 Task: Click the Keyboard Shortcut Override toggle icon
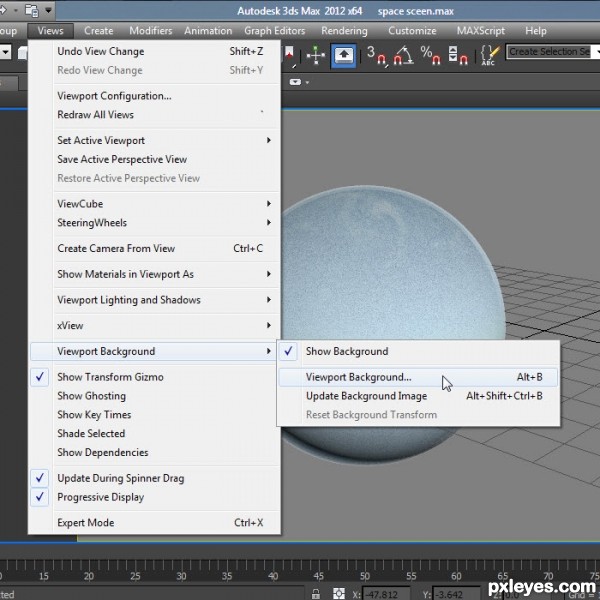pyautogui.click(x=344, y=56)
